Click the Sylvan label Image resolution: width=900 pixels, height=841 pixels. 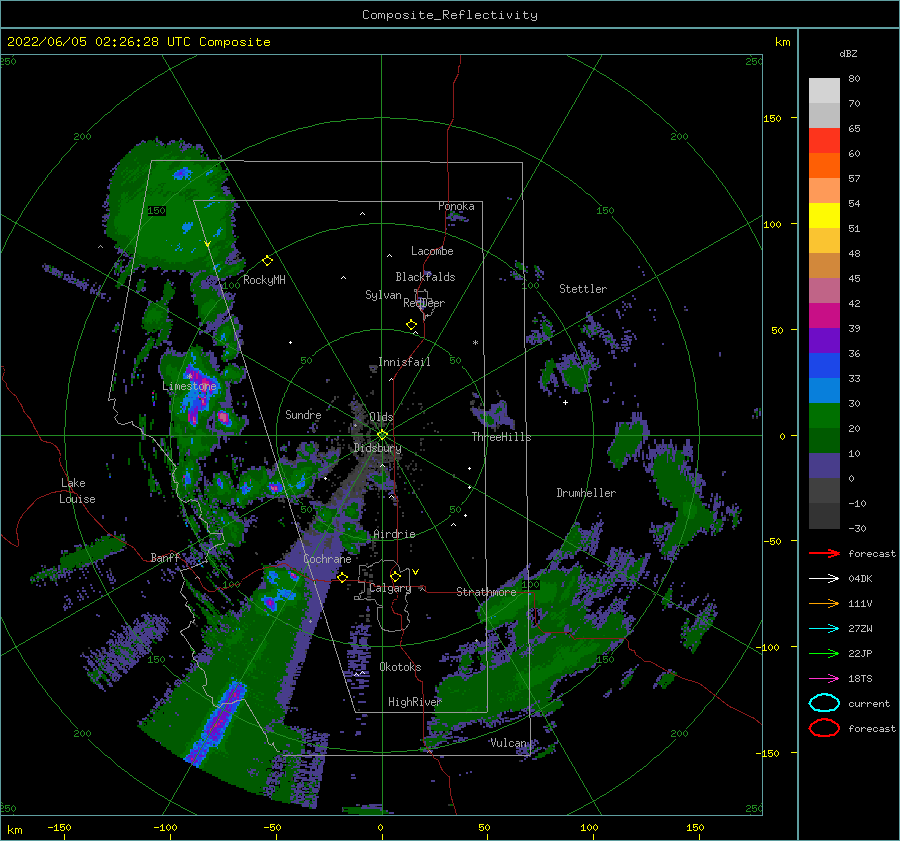pyautogui.click(x=383, y=295)
